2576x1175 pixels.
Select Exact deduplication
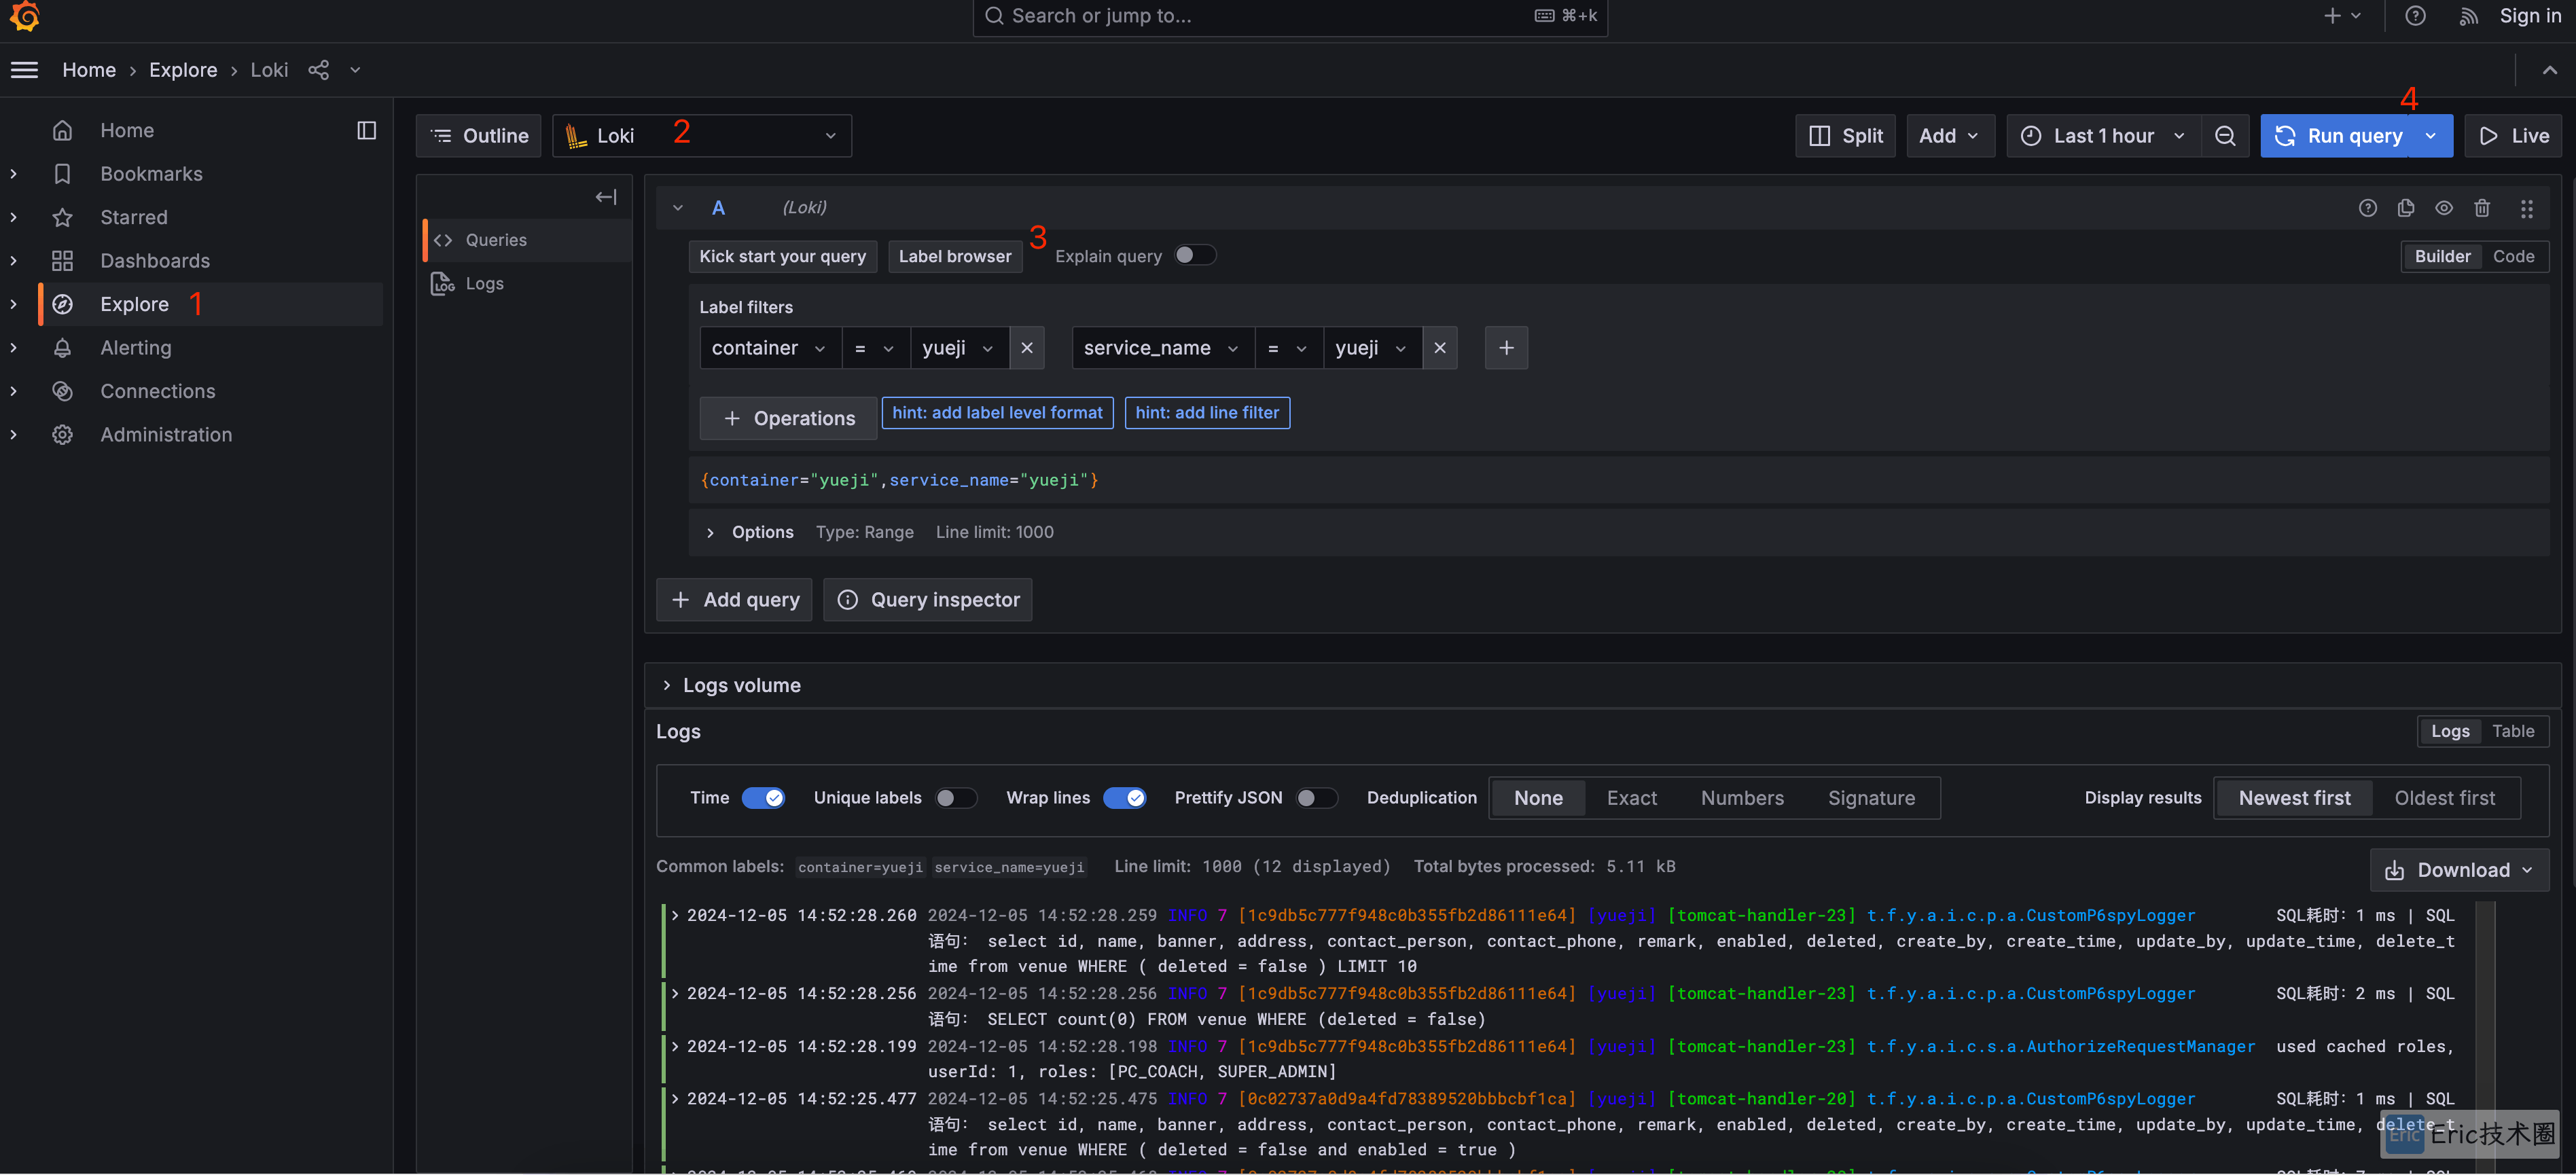1631,798
